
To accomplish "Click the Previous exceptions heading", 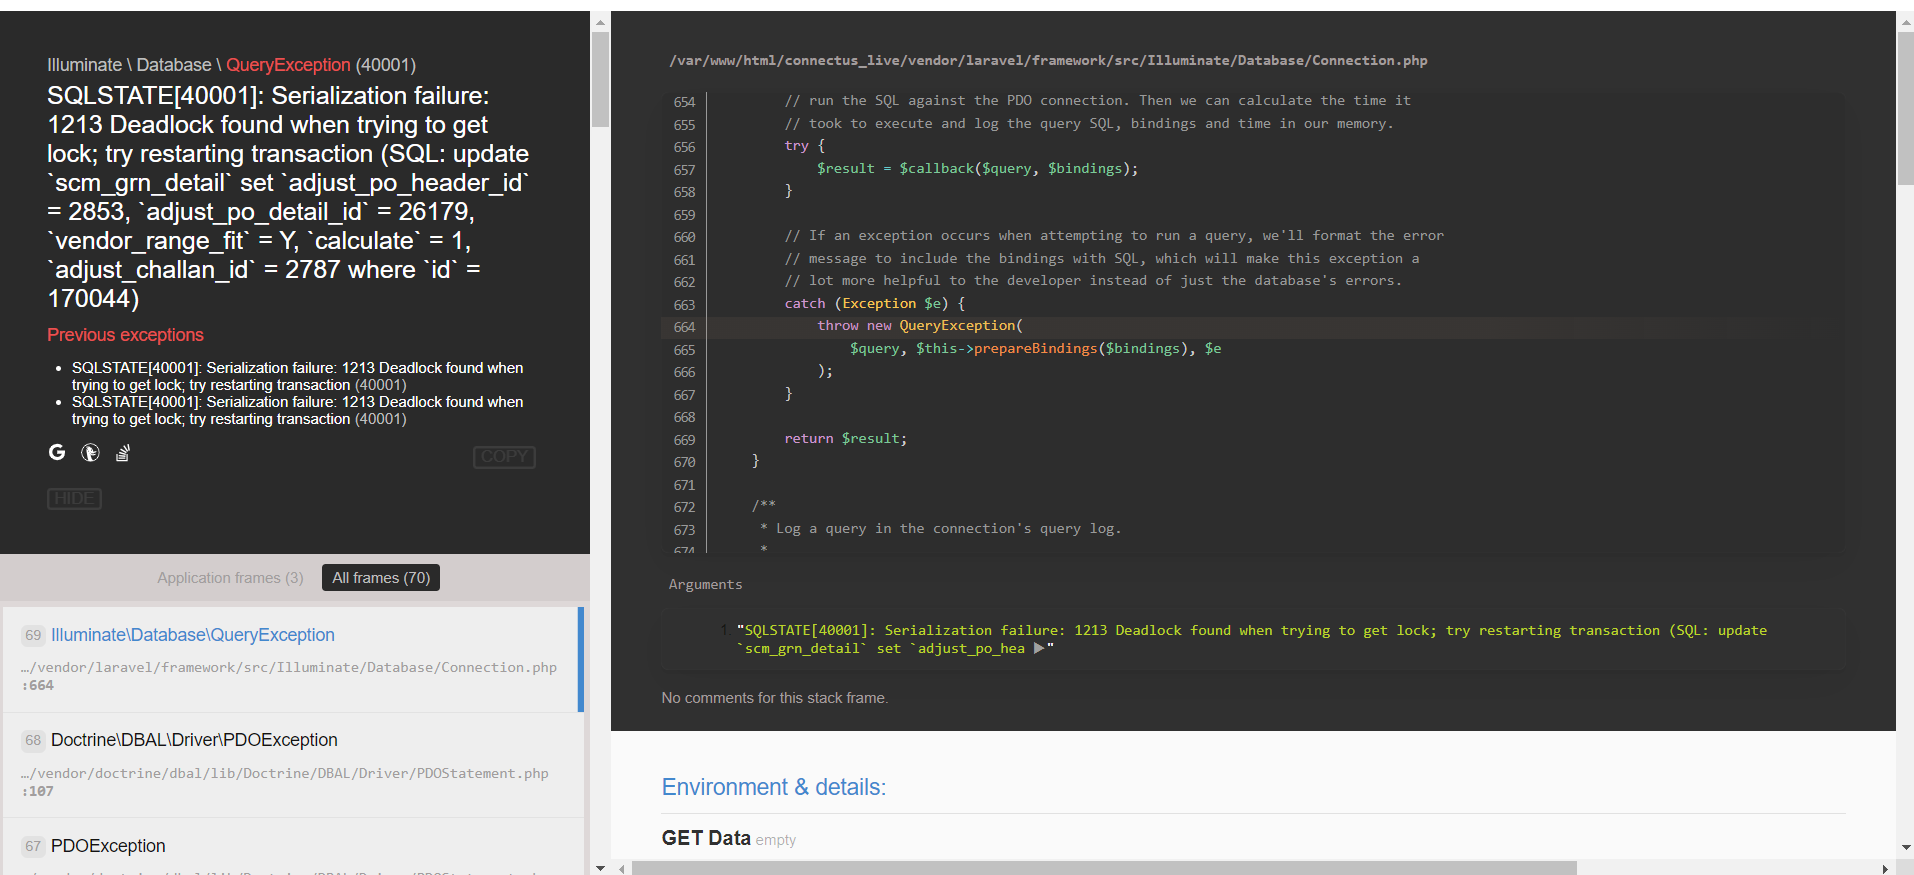I will click(125, 335).
